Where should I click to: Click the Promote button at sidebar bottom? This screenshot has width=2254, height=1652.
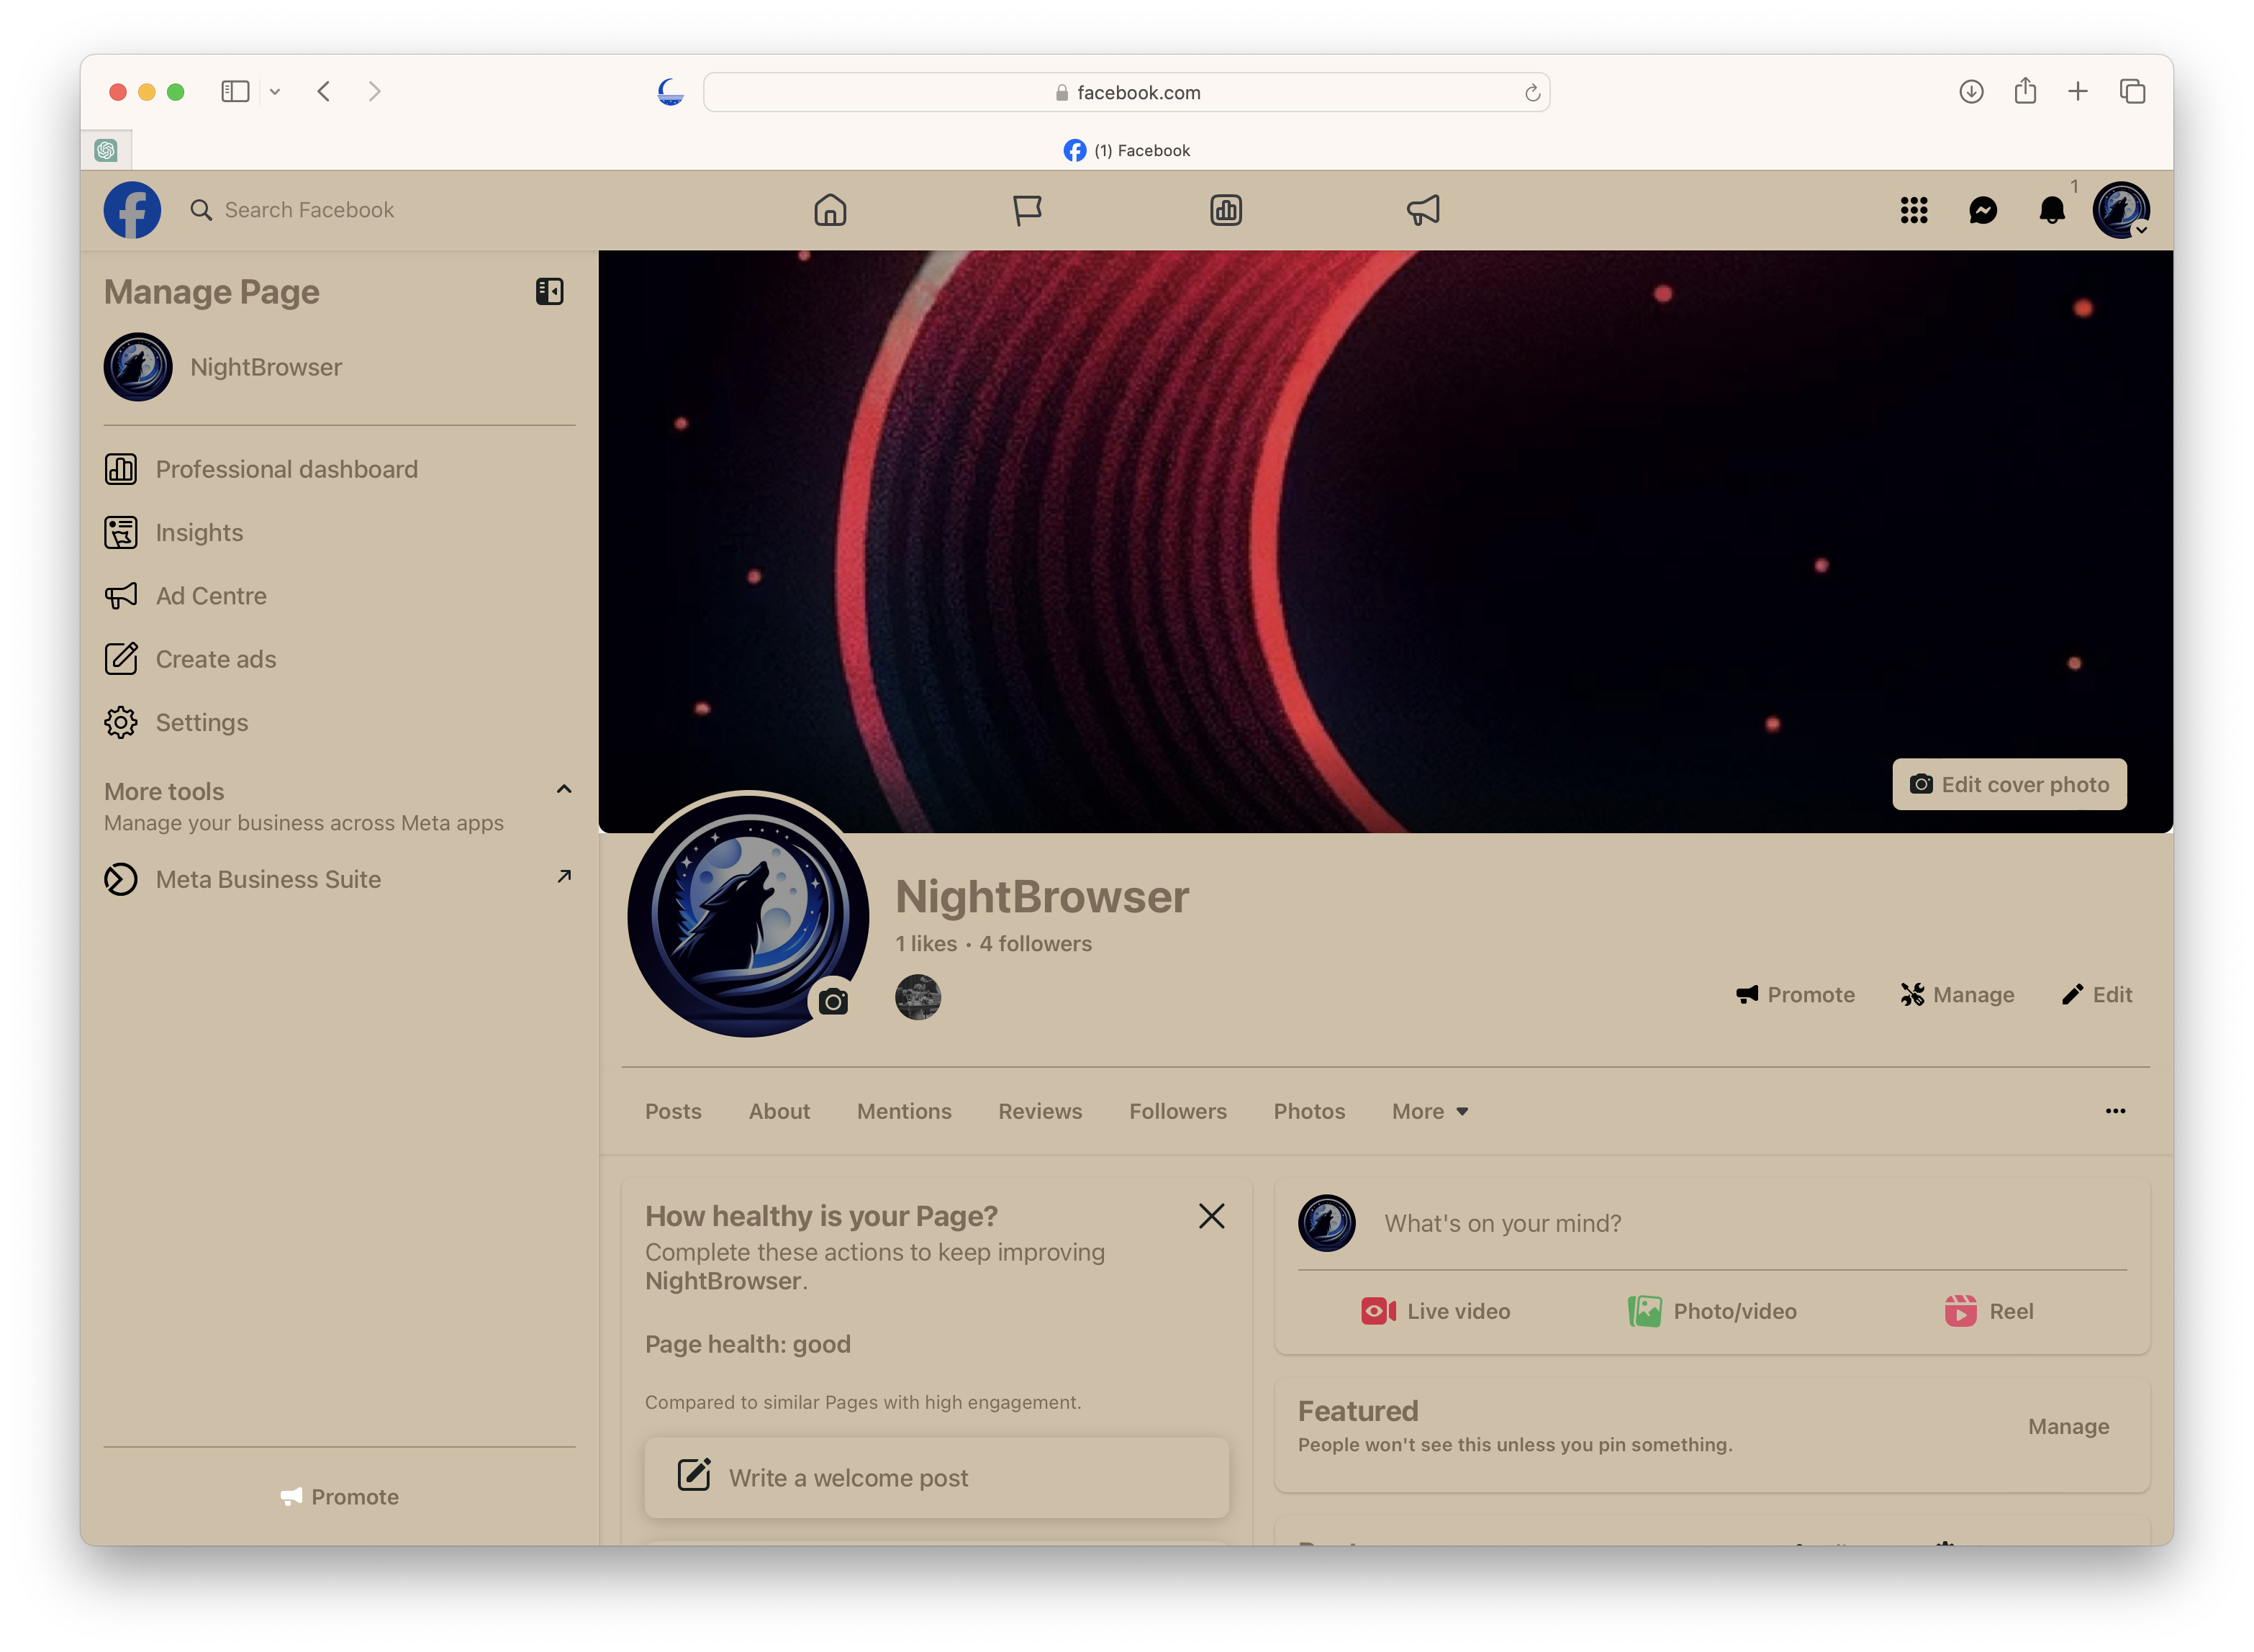pyautogui.click(x=339, y=1497)
